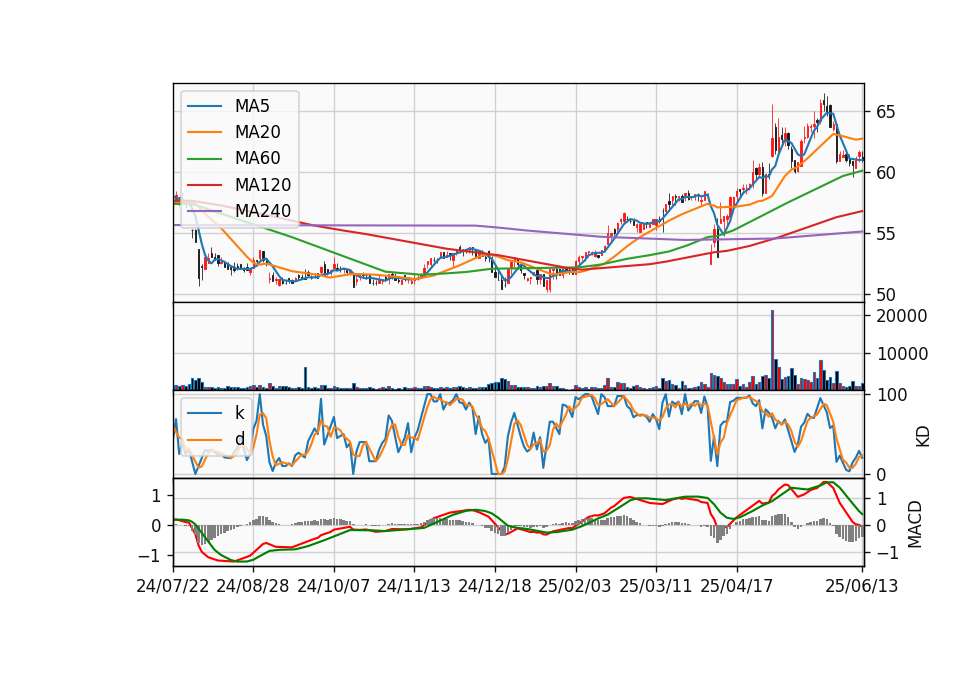Click the price axis value 55
960x690 pixels.
tap(885, 234)
